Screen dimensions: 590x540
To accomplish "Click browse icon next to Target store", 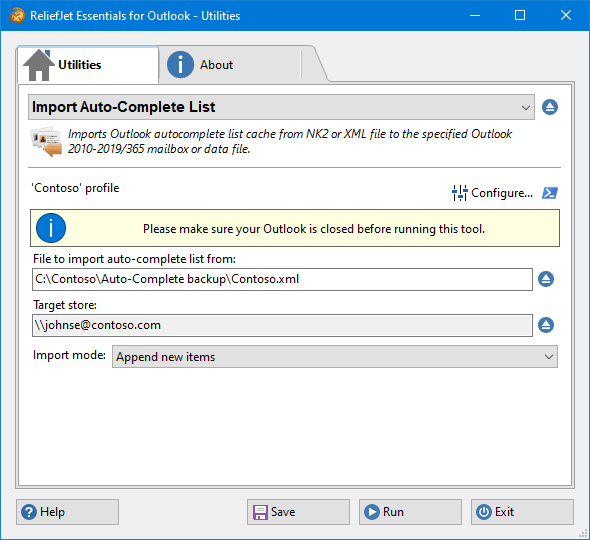I will pyautogui.click(x=546, y=325).
